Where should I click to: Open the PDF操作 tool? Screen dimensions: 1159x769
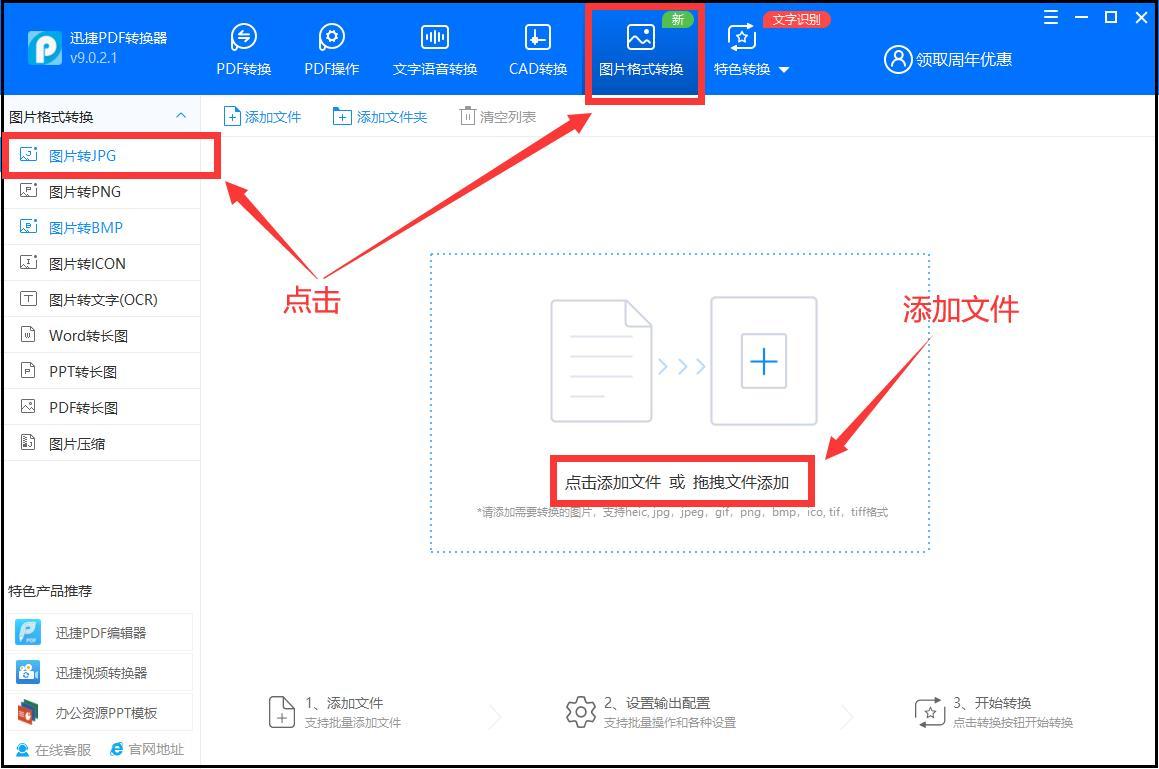[330, 45]
